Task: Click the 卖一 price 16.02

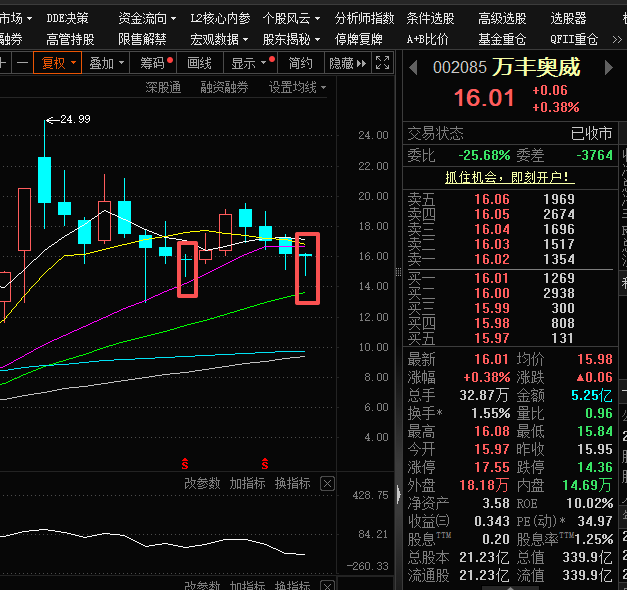Action: [x=492, y=259]
